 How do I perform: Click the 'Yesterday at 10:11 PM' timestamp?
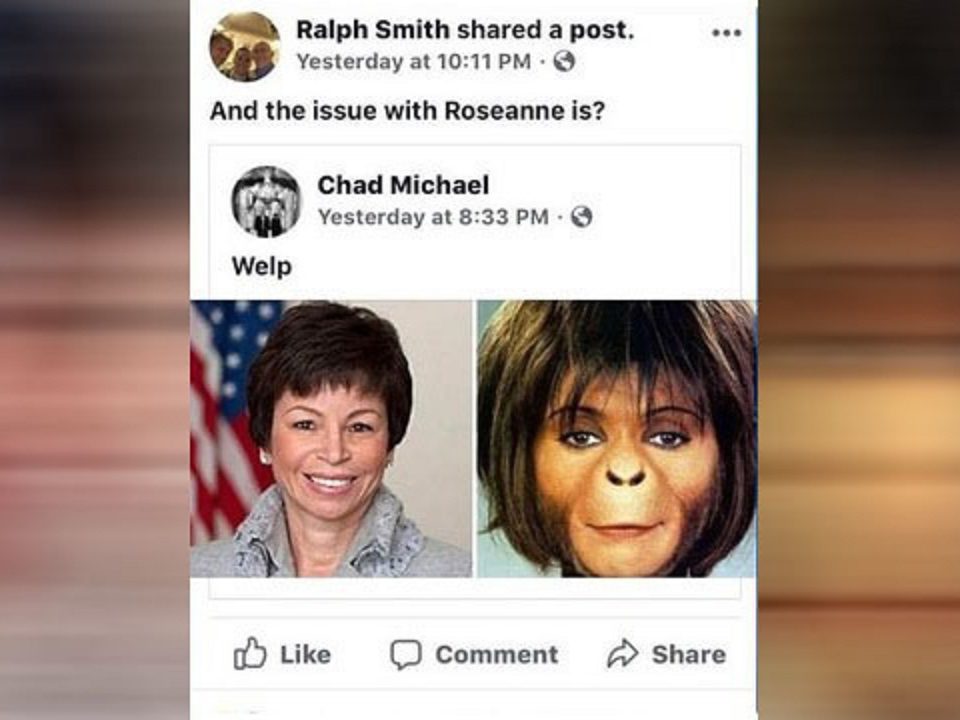pos(414,61)
